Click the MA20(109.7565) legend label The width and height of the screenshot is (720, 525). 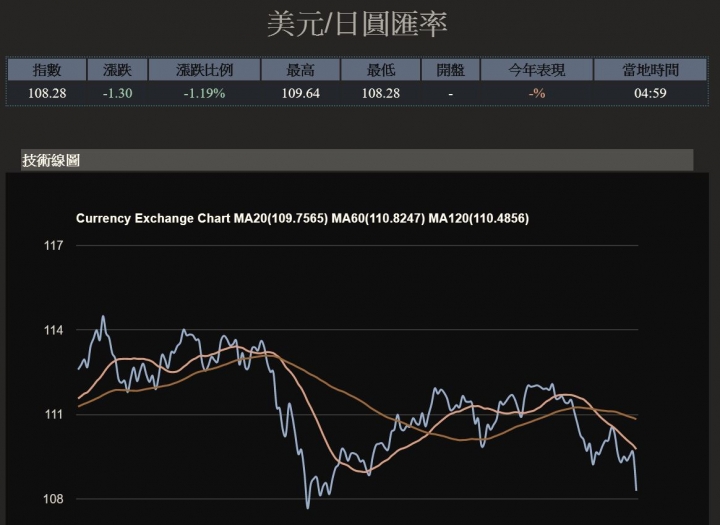coord(281,218)
